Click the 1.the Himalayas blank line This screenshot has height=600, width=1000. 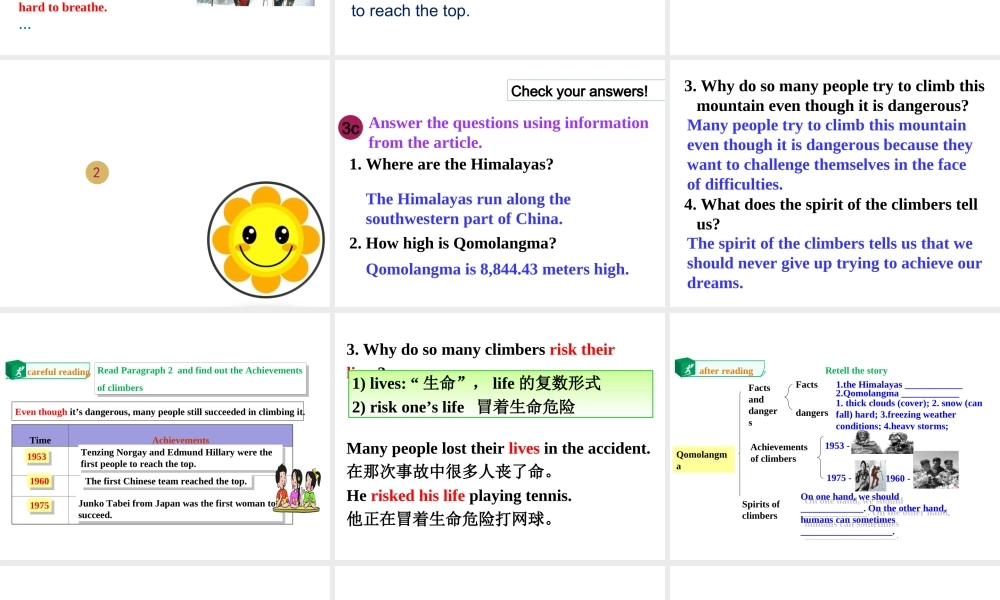pos(899,384)
